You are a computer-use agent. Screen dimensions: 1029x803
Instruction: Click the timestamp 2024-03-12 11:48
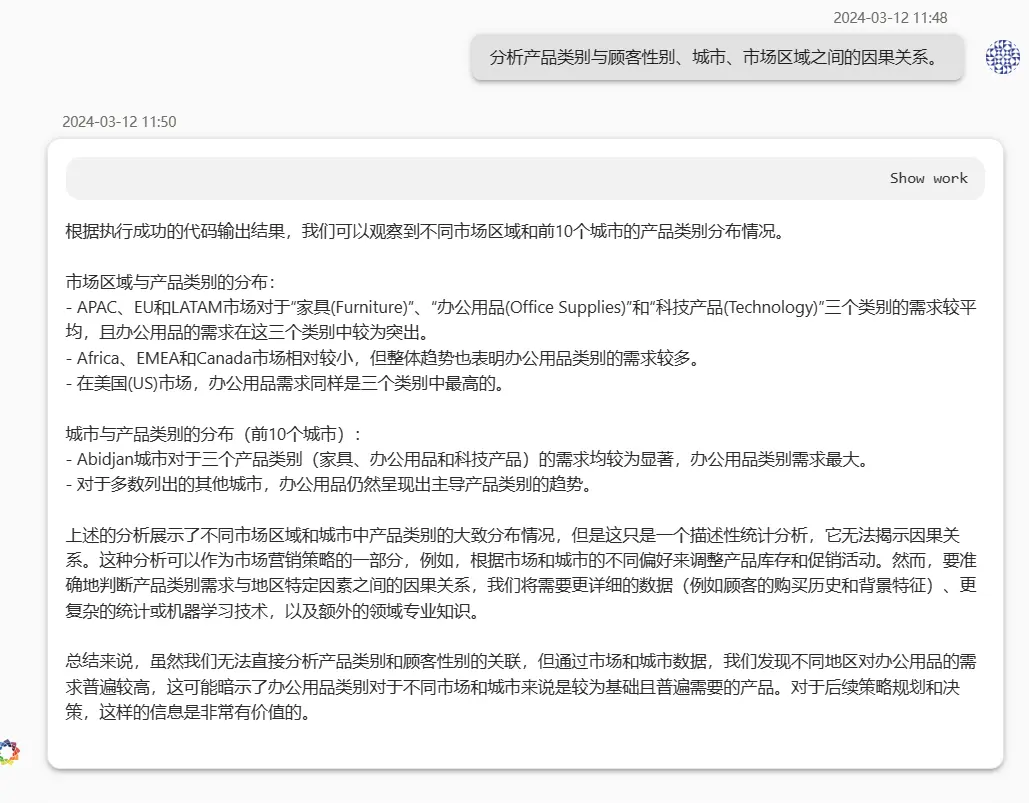pos(890,18)
